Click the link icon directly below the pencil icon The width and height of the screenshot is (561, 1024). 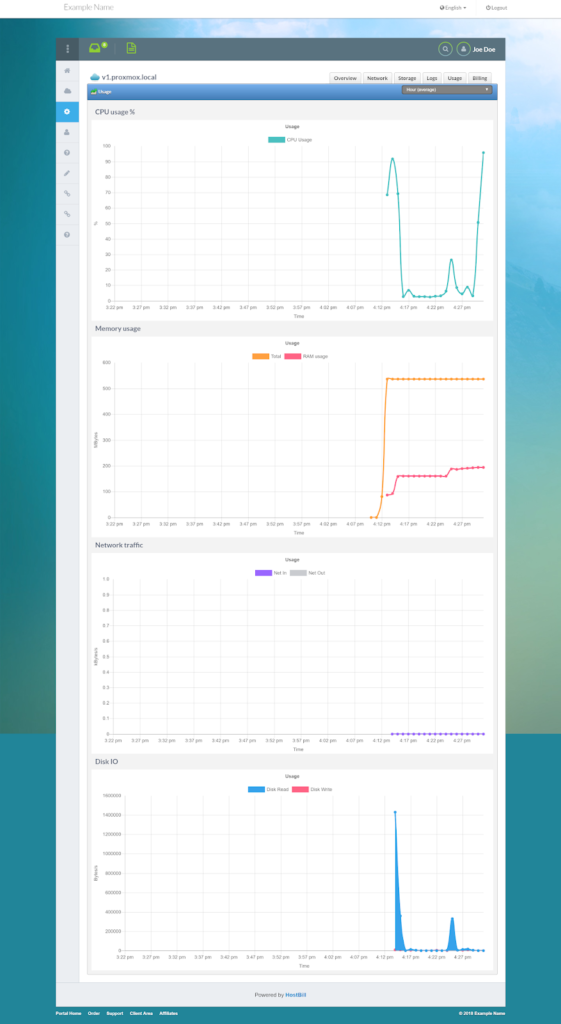[67, 193]
